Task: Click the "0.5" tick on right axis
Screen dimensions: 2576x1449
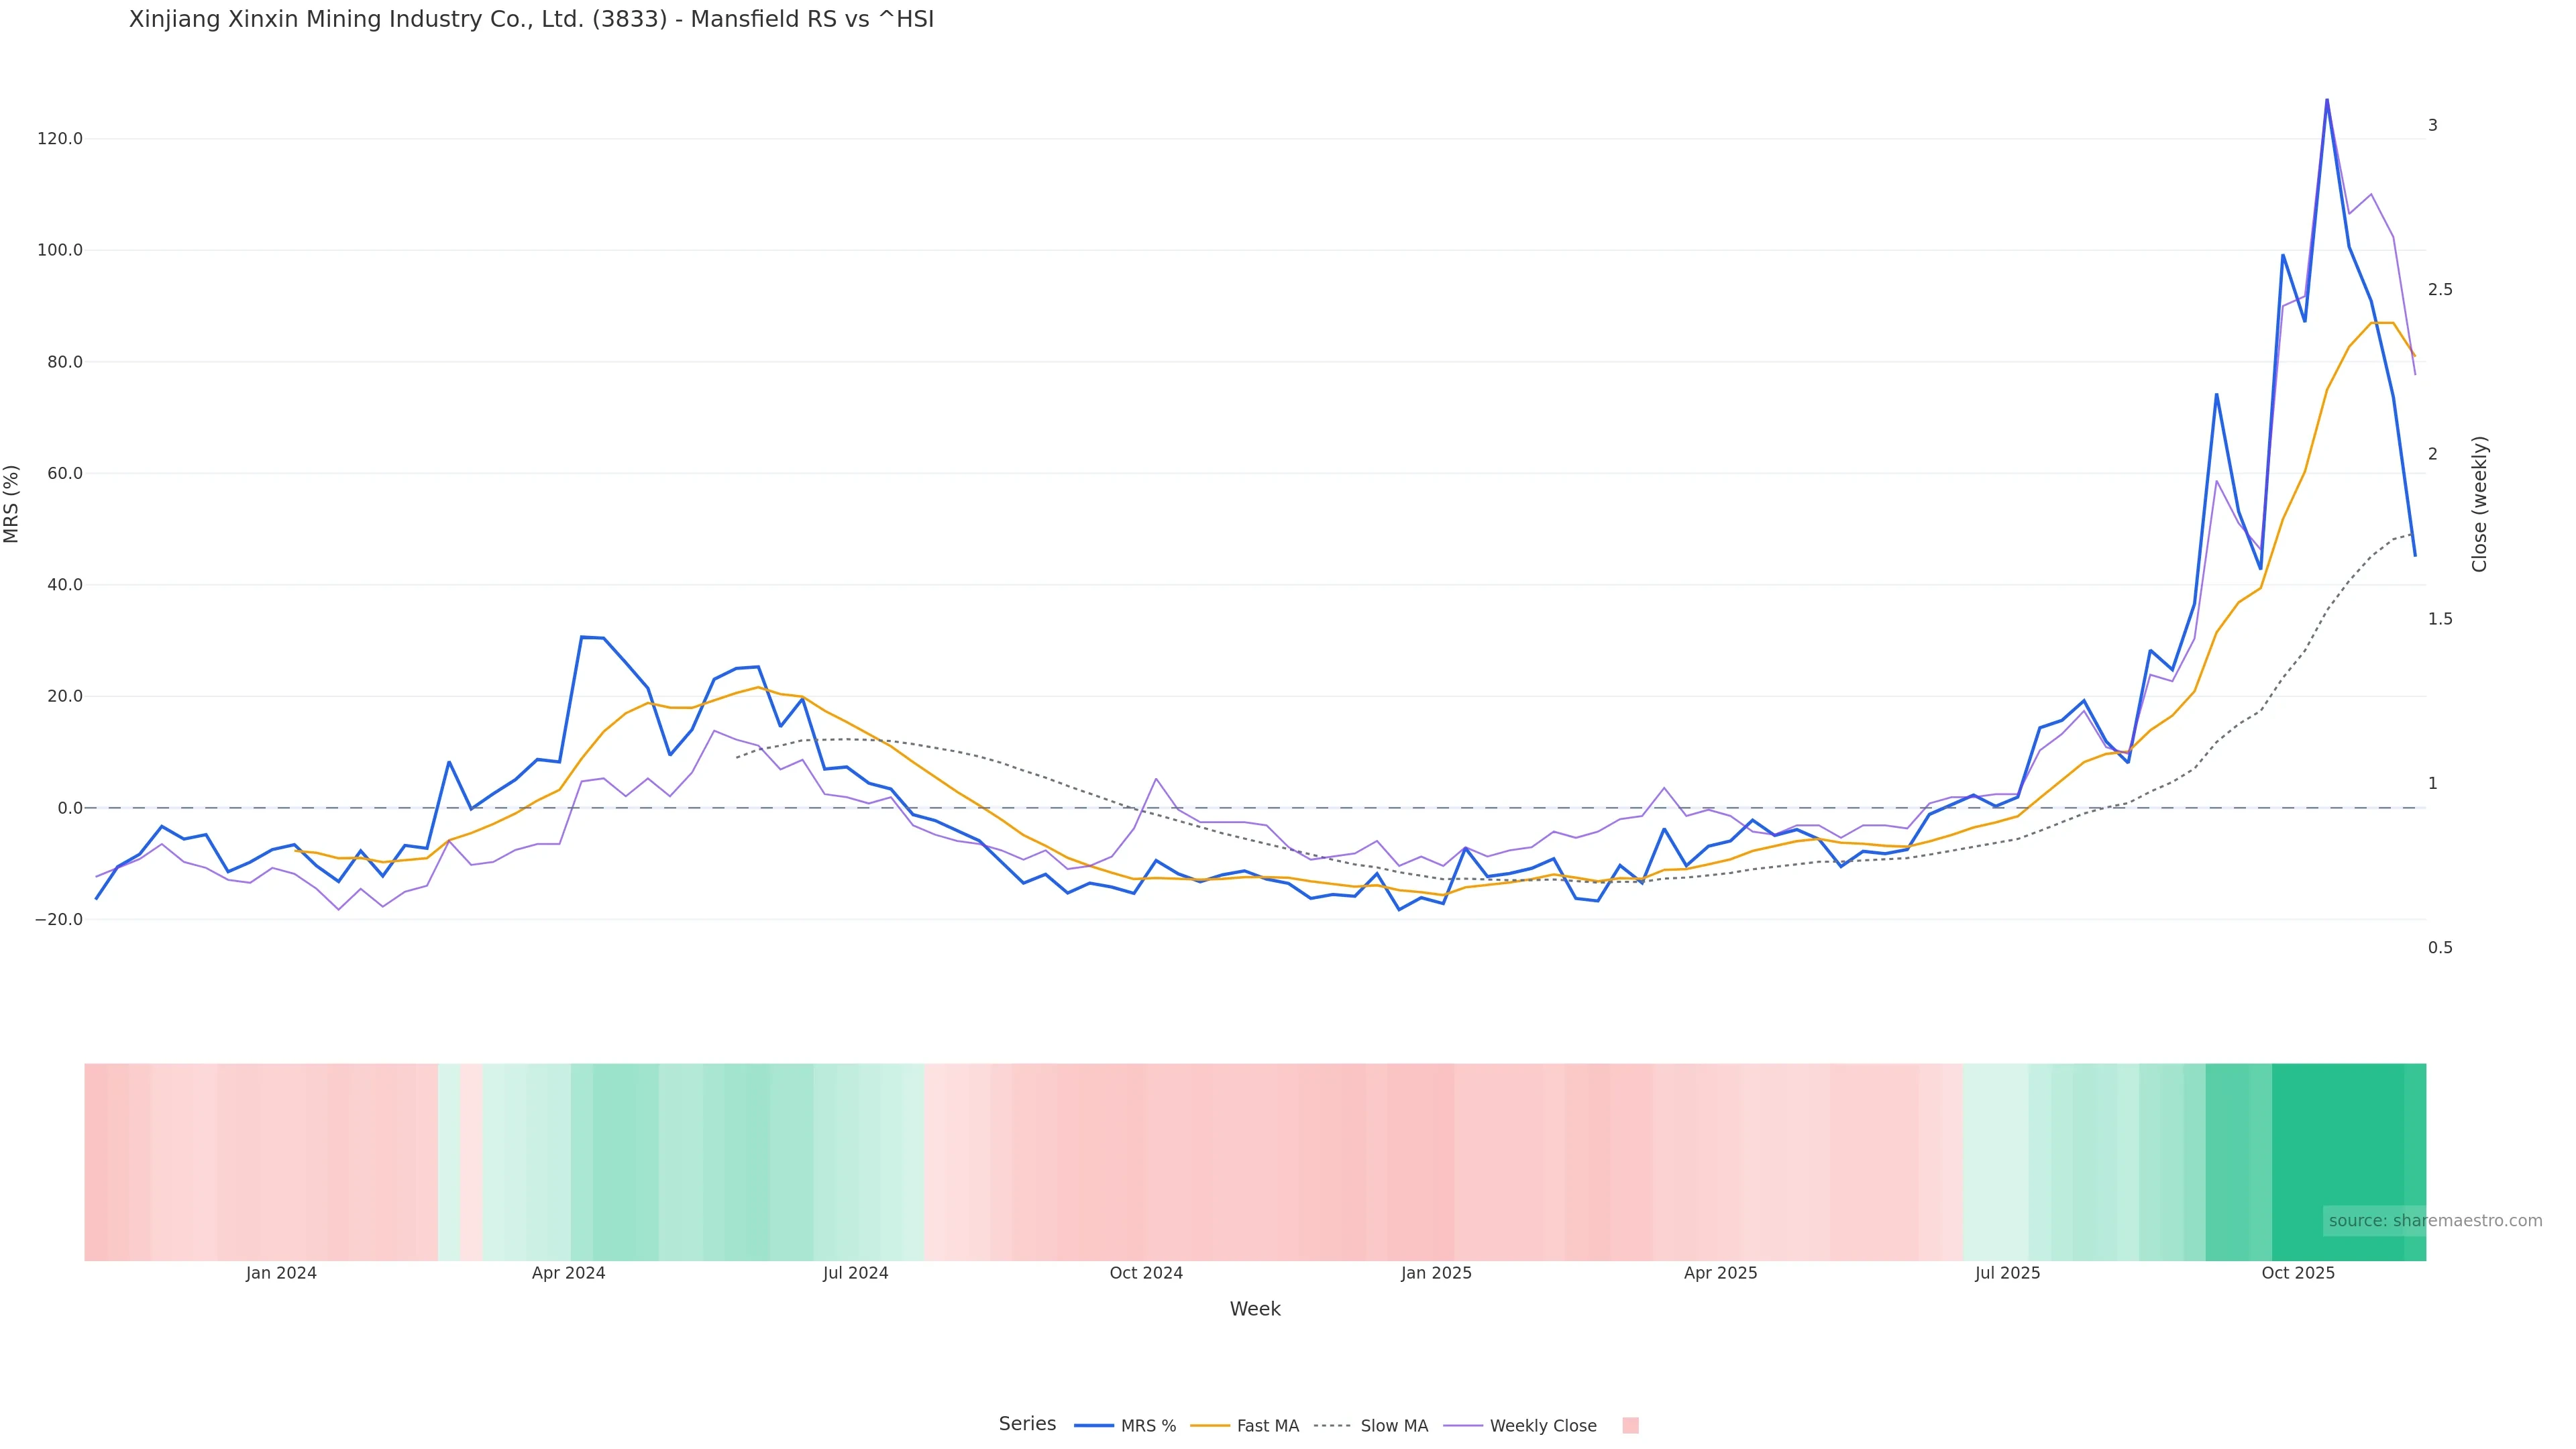Action: (x=2440, y=948)
